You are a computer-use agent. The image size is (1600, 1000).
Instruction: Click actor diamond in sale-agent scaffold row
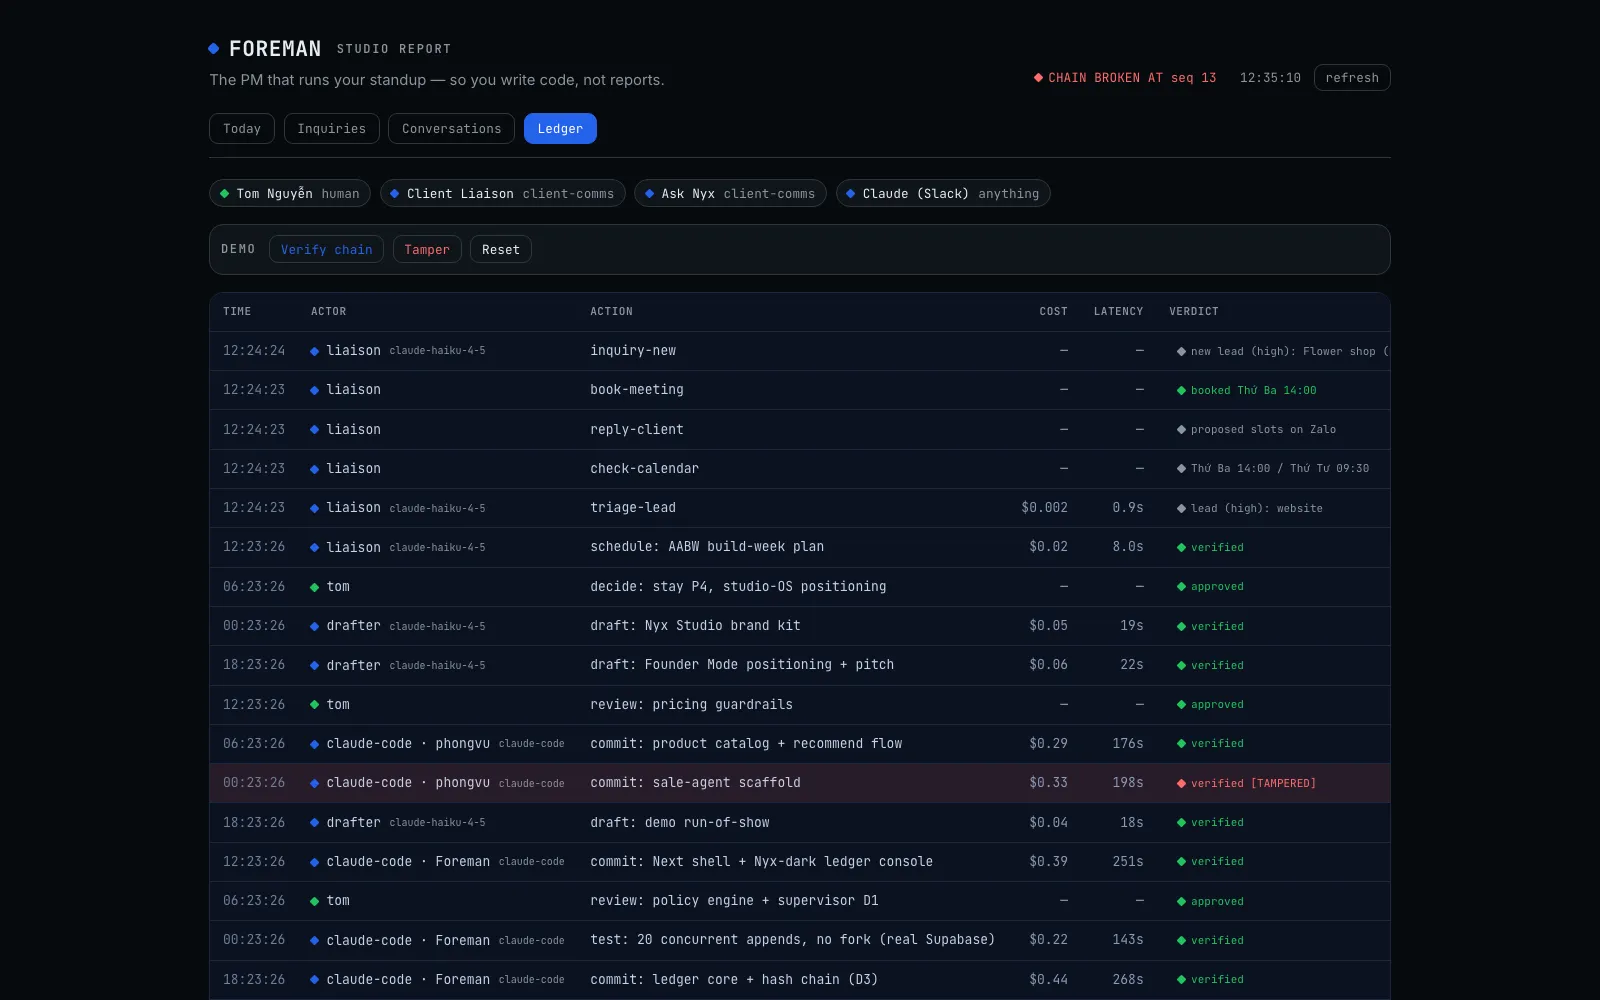(x=314, y=783)
